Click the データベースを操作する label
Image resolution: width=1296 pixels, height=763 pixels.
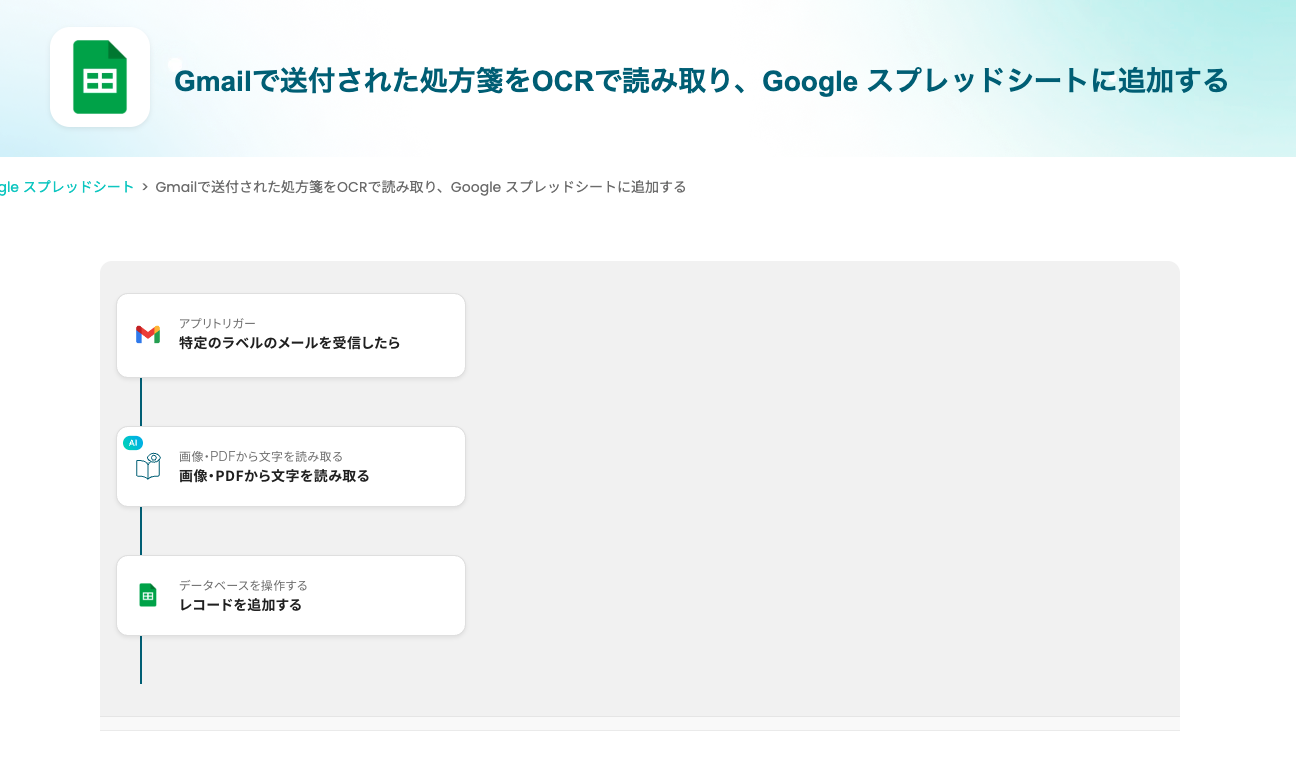point(243,585)
